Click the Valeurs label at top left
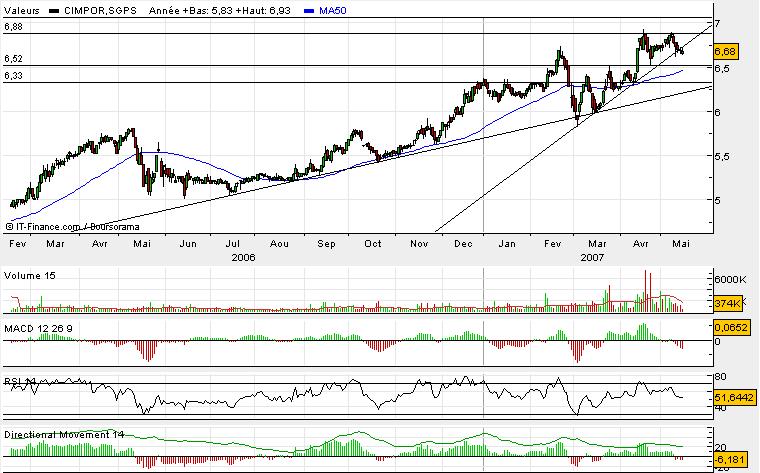This screenshot has width=760, height=473. (x=22, y=10)
